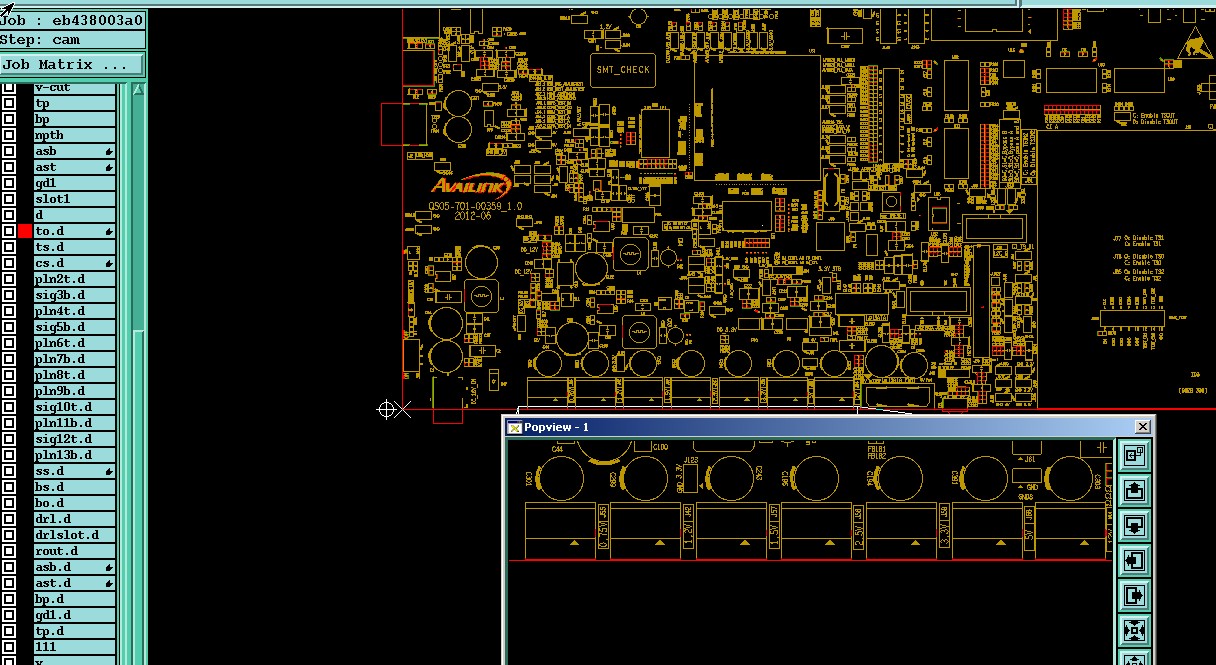The image size is (1216, 665).
Task: Check the box for layer sig3b.d
Action: [9, 295]
